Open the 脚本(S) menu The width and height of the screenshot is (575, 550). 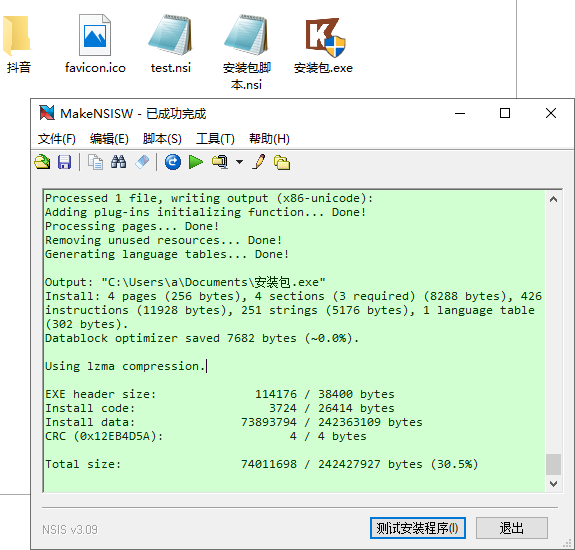point(162,139)
